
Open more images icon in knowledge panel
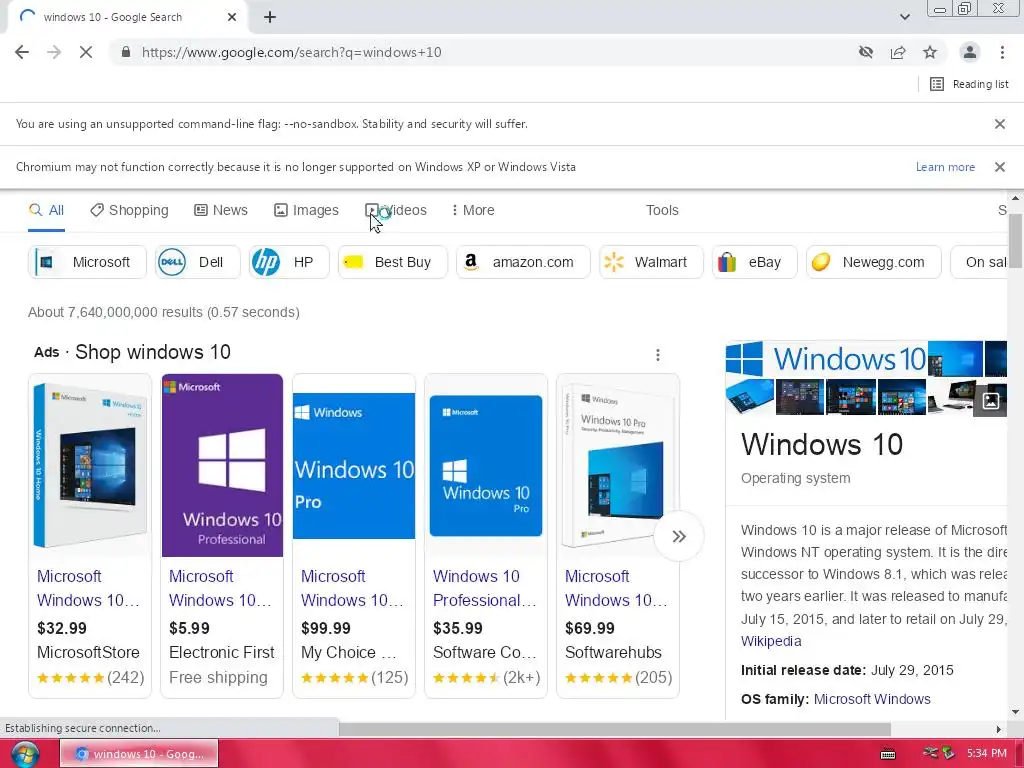tap(991, 400)
